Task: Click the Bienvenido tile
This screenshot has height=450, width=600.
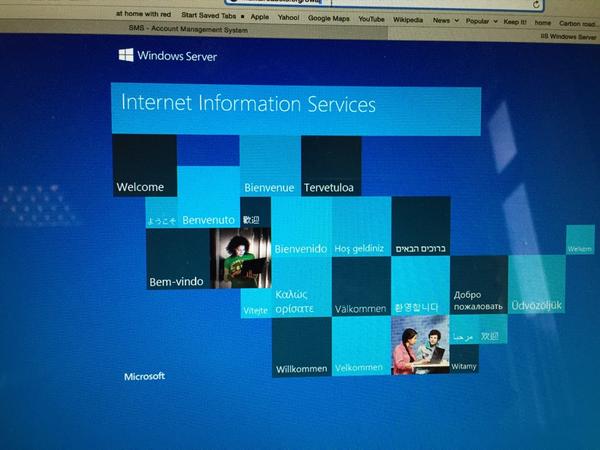Action: (x=301, y=226)
